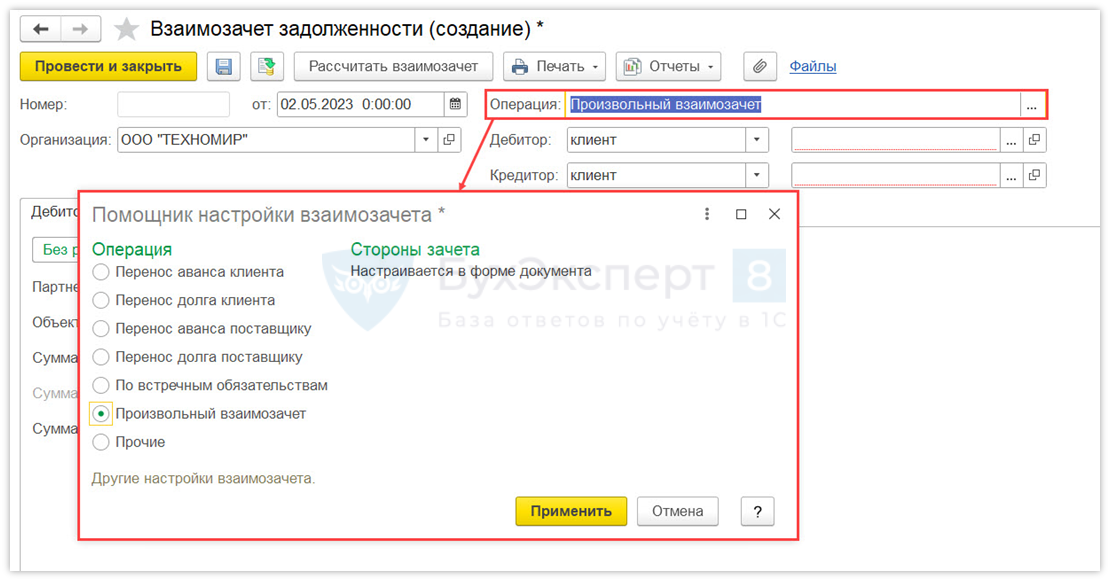Screen dimensions: 1110x581
Task: Click ellipsis button in Дебитор partner field
Action: click(1011, 140)
